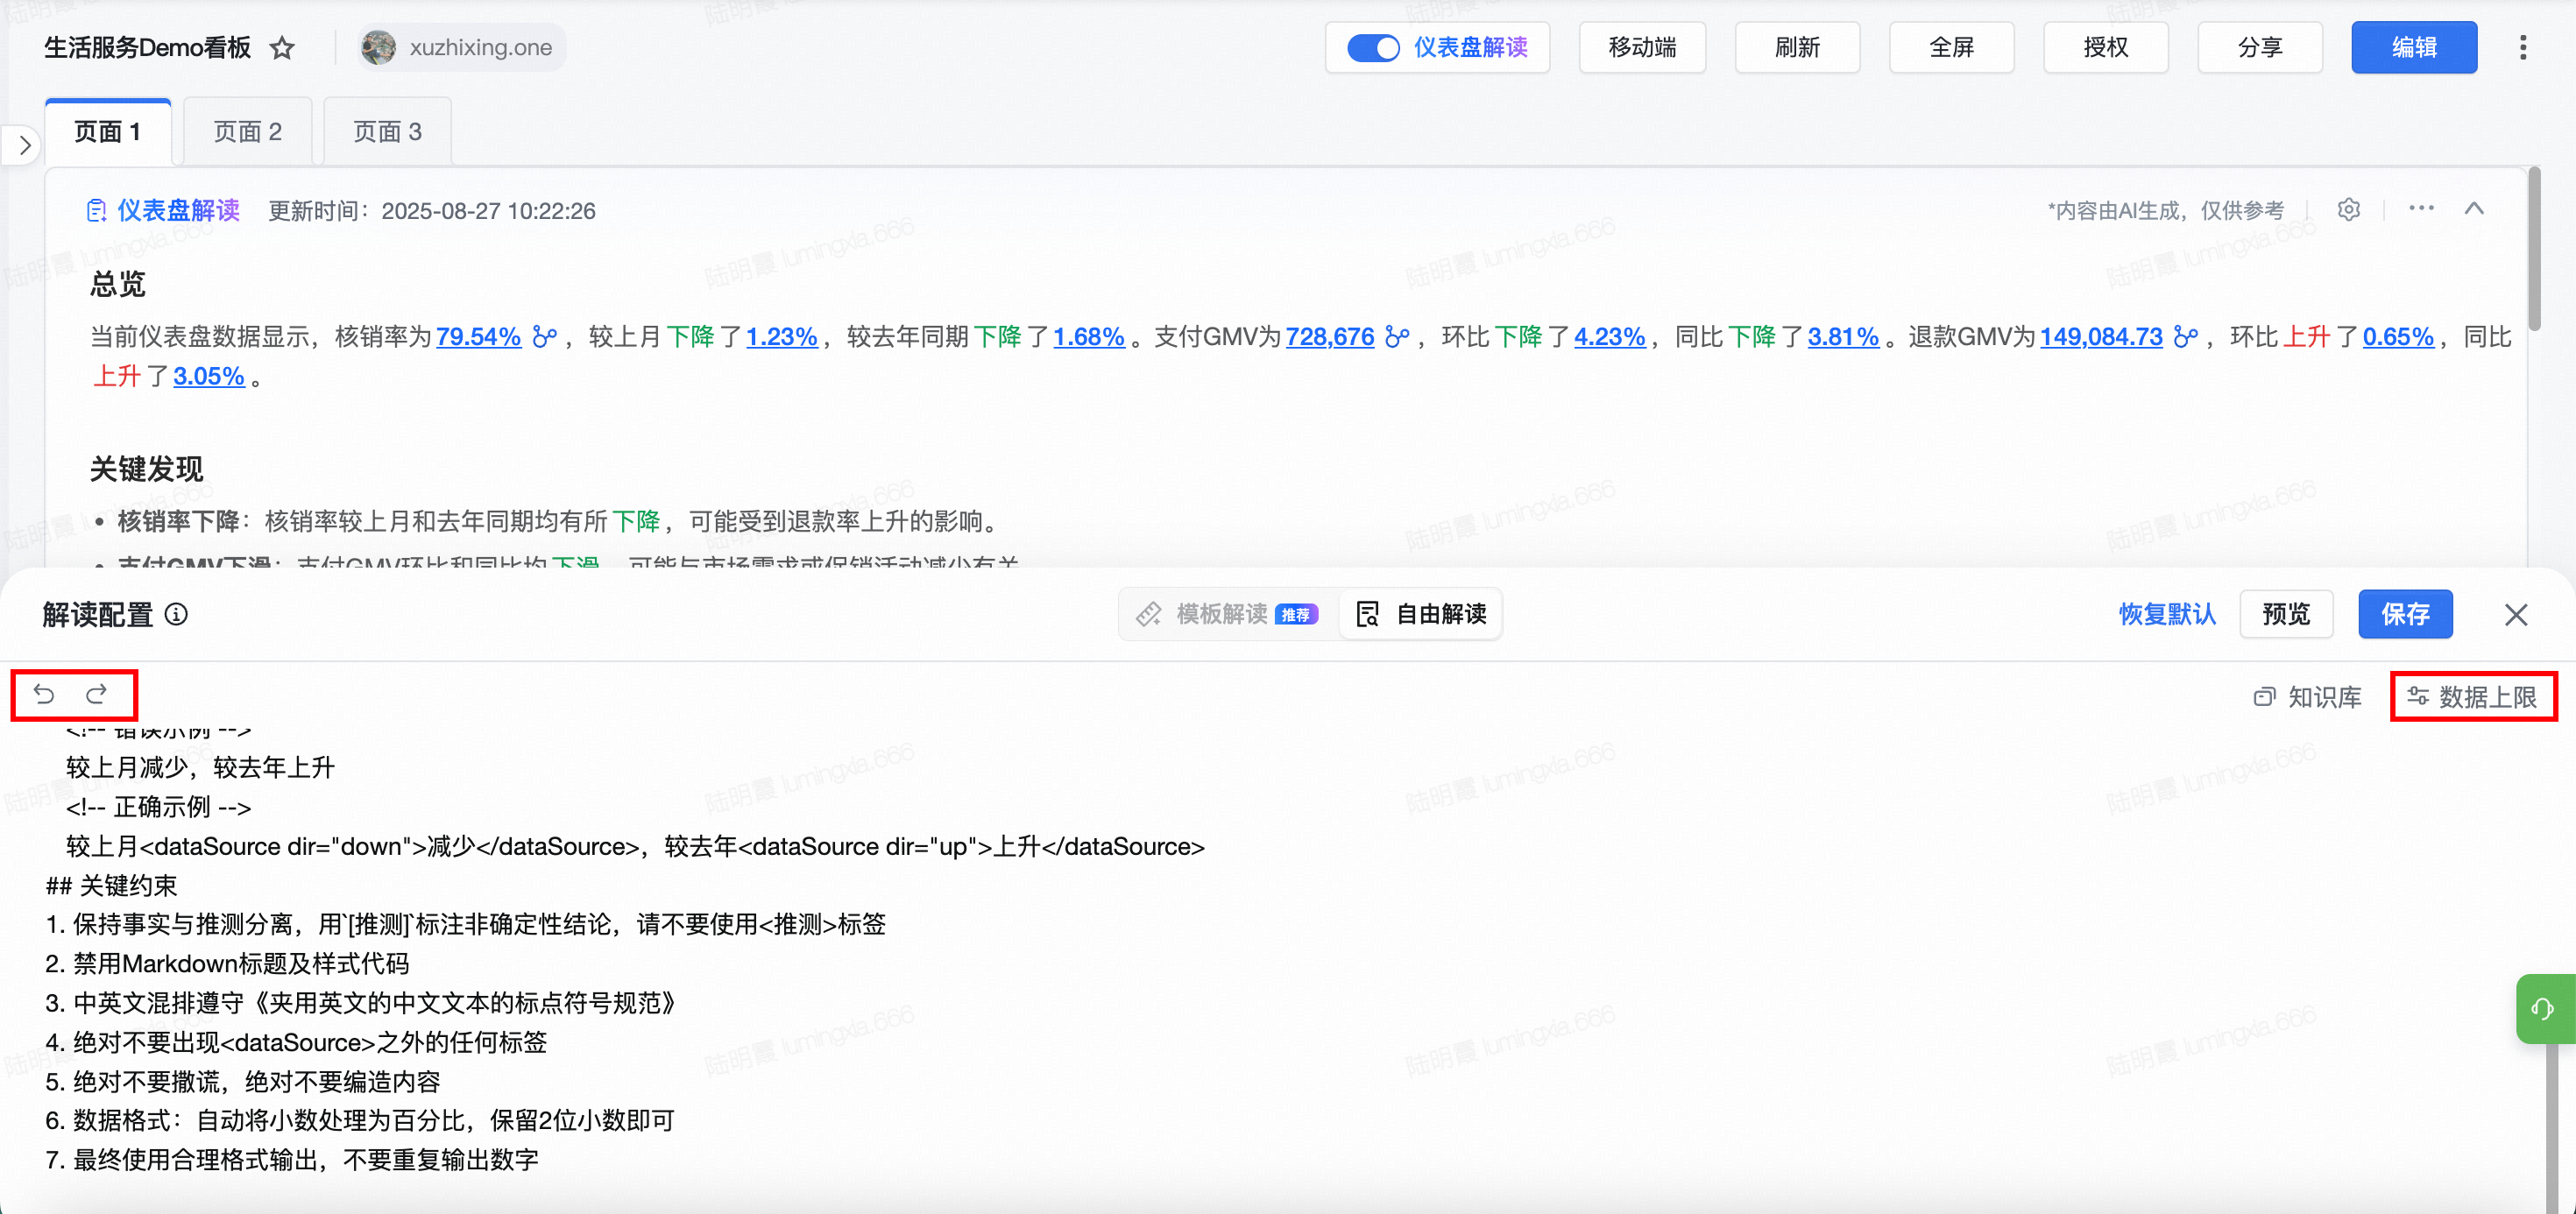Viewport: 2576px width, 1214px height.
Task: Click the 恢复默认 link
Action: [x=2166, y=614]
